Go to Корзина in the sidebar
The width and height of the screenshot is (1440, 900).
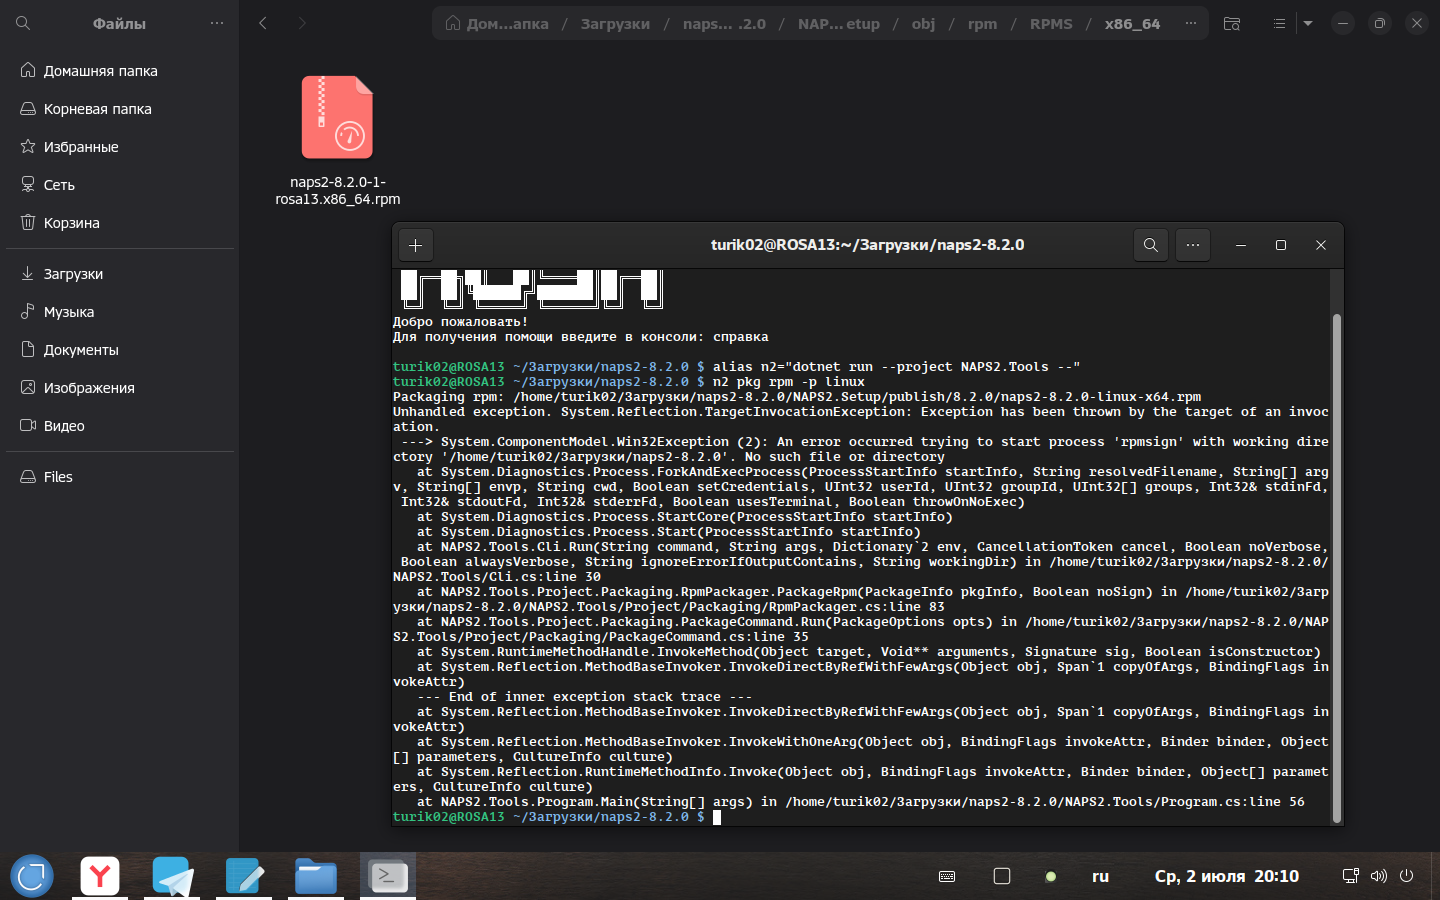coord(71,223)
